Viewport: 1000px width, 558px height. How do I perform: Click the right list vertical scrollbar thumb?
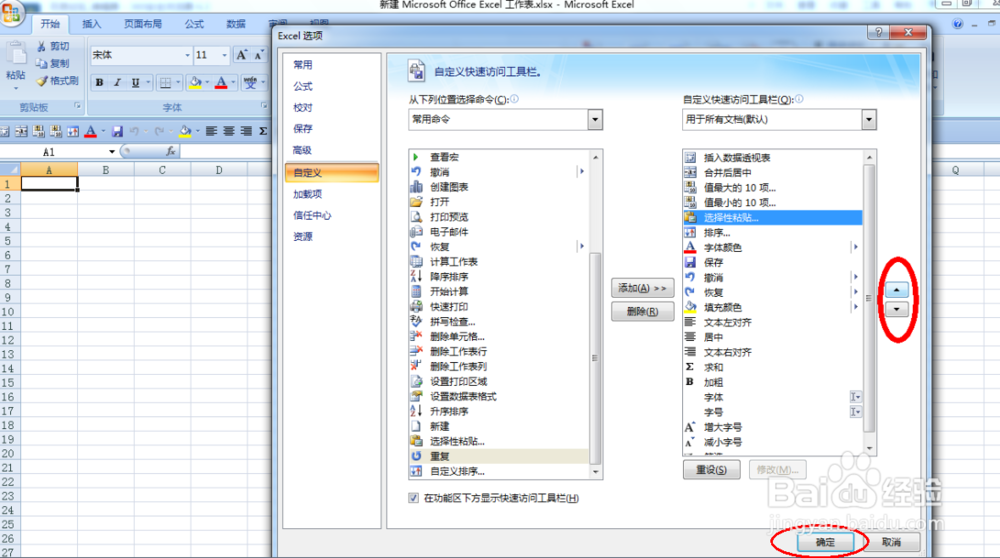point(869,297)
